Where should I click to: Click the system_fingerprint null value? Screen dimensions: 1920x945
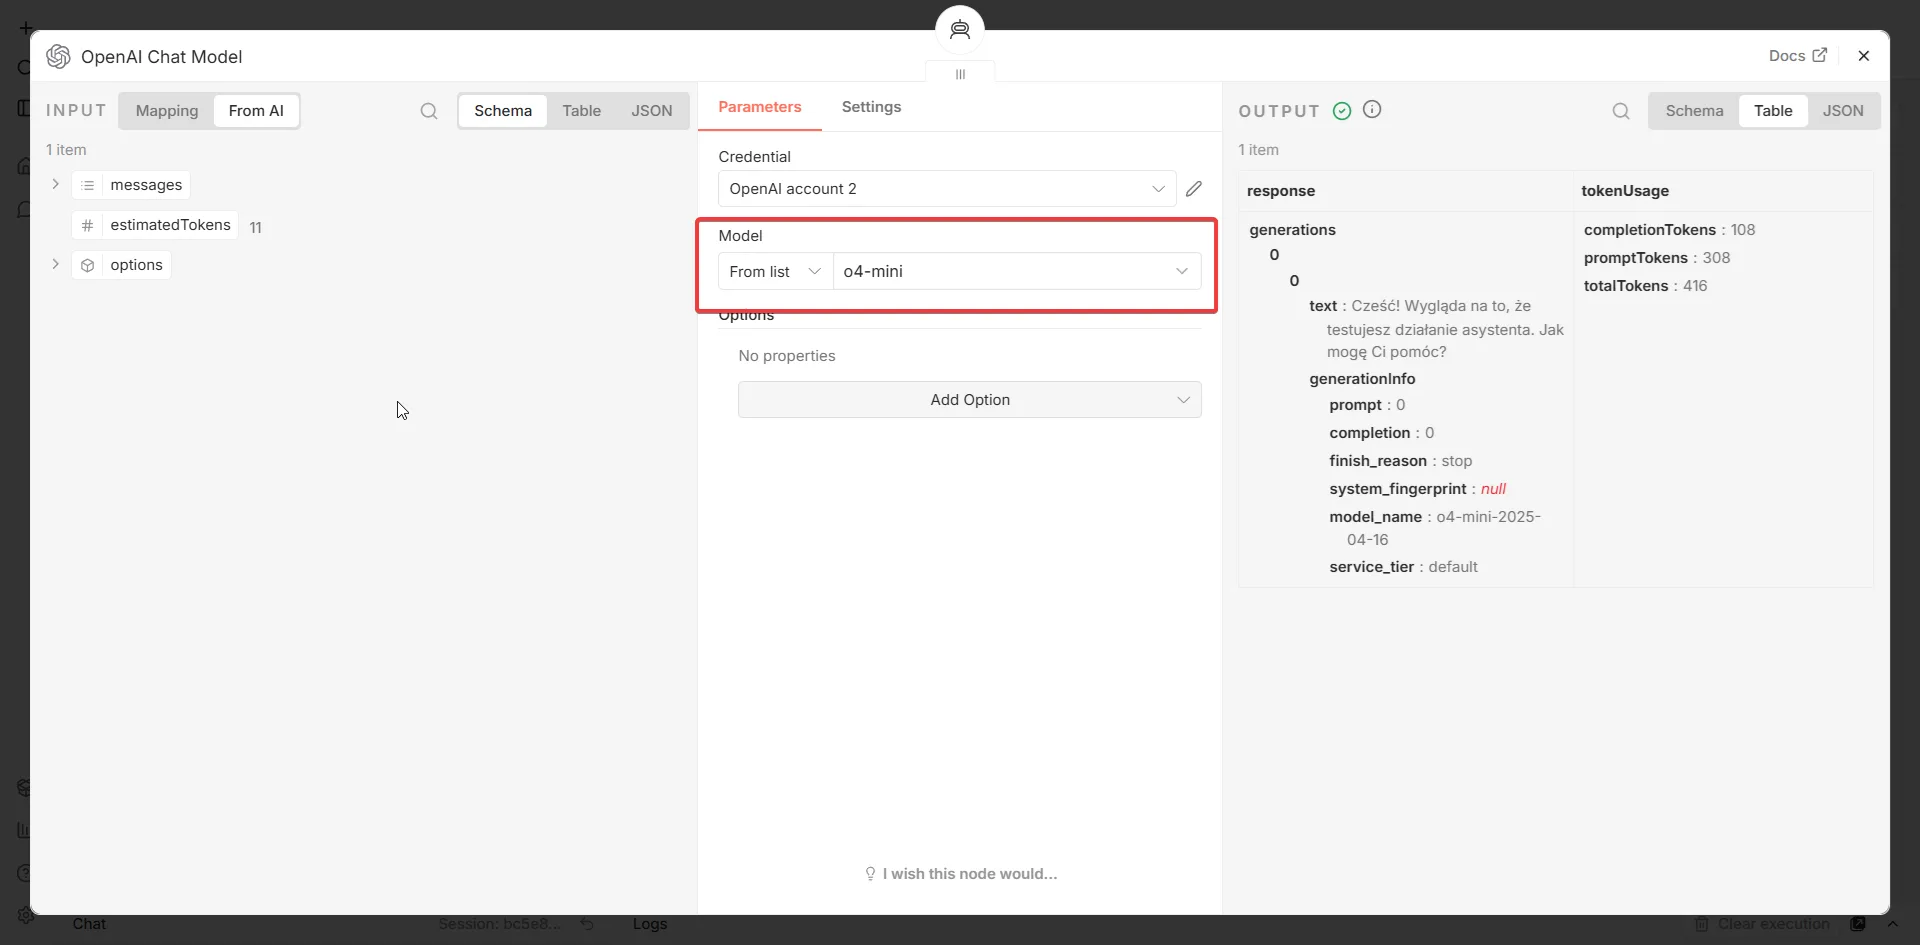[x=1493, y=489]
